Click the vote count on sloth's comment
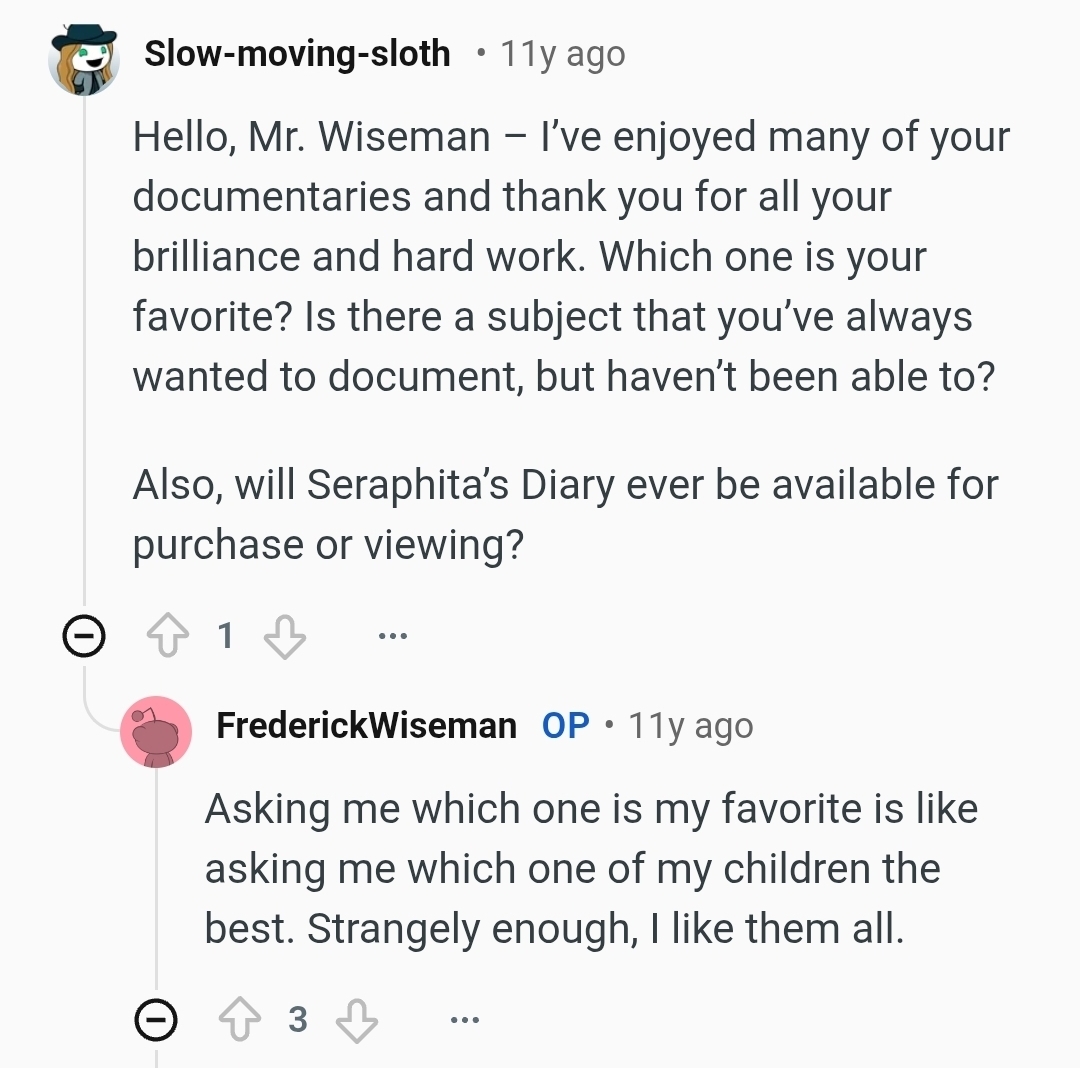The image size is (1080, 1068). pos(225,635)
